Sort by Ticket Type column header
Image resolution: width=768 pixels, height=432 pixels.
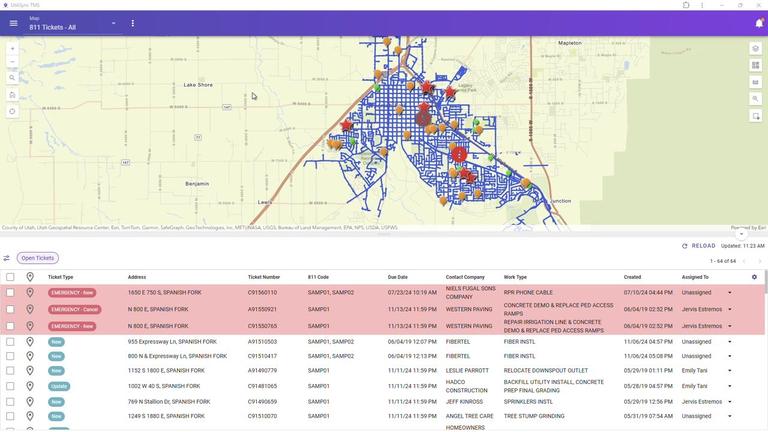(x=60, y=277)
